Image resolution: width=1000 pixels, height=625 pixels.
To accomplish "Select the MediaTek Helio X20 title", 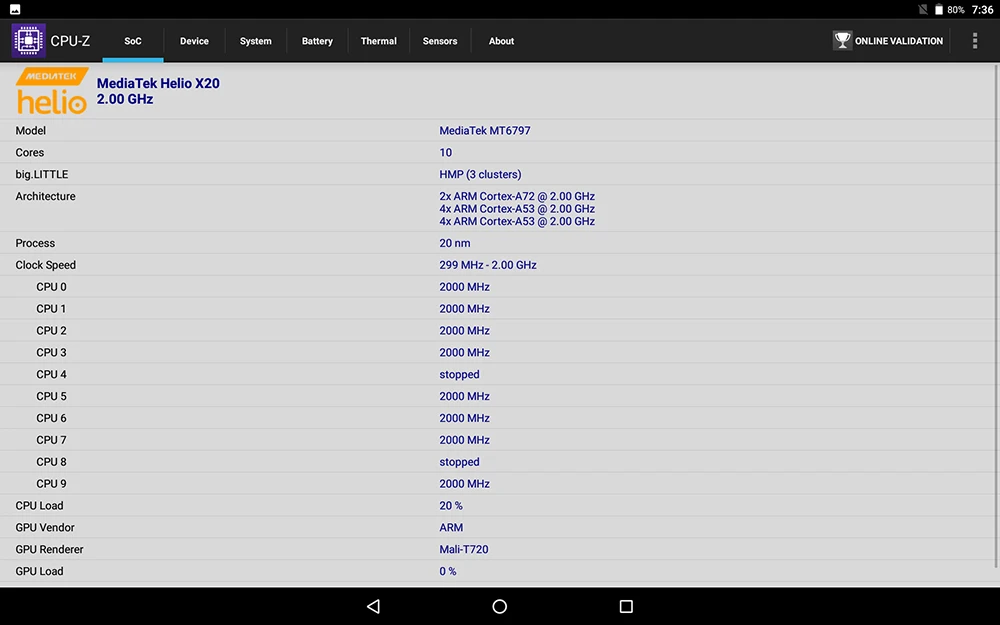I will click(x=158, y=84).
